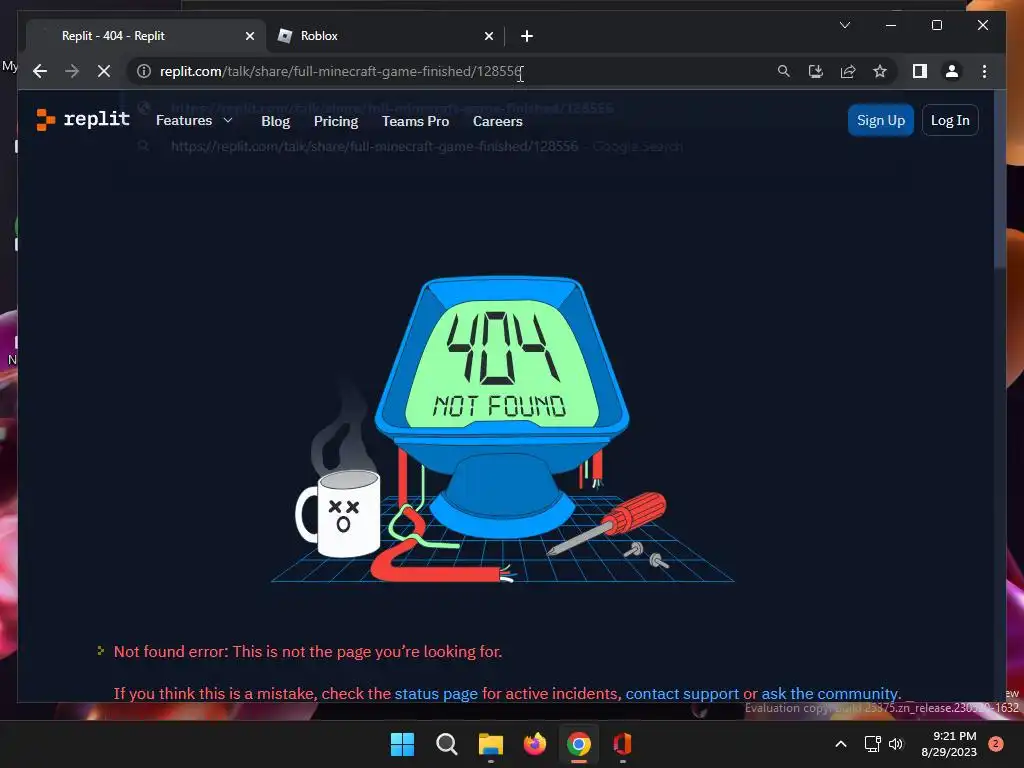
Task: Open the status page link
Action: [436, 694]
